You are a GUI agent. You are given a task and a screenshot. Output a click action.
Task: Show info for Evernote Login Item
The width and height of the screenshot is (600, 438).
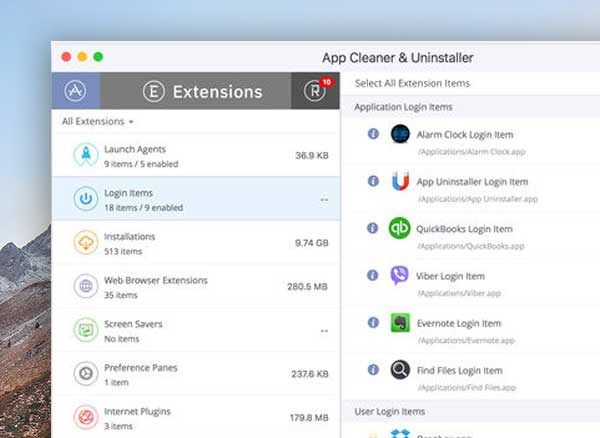[x=373, y=322]
